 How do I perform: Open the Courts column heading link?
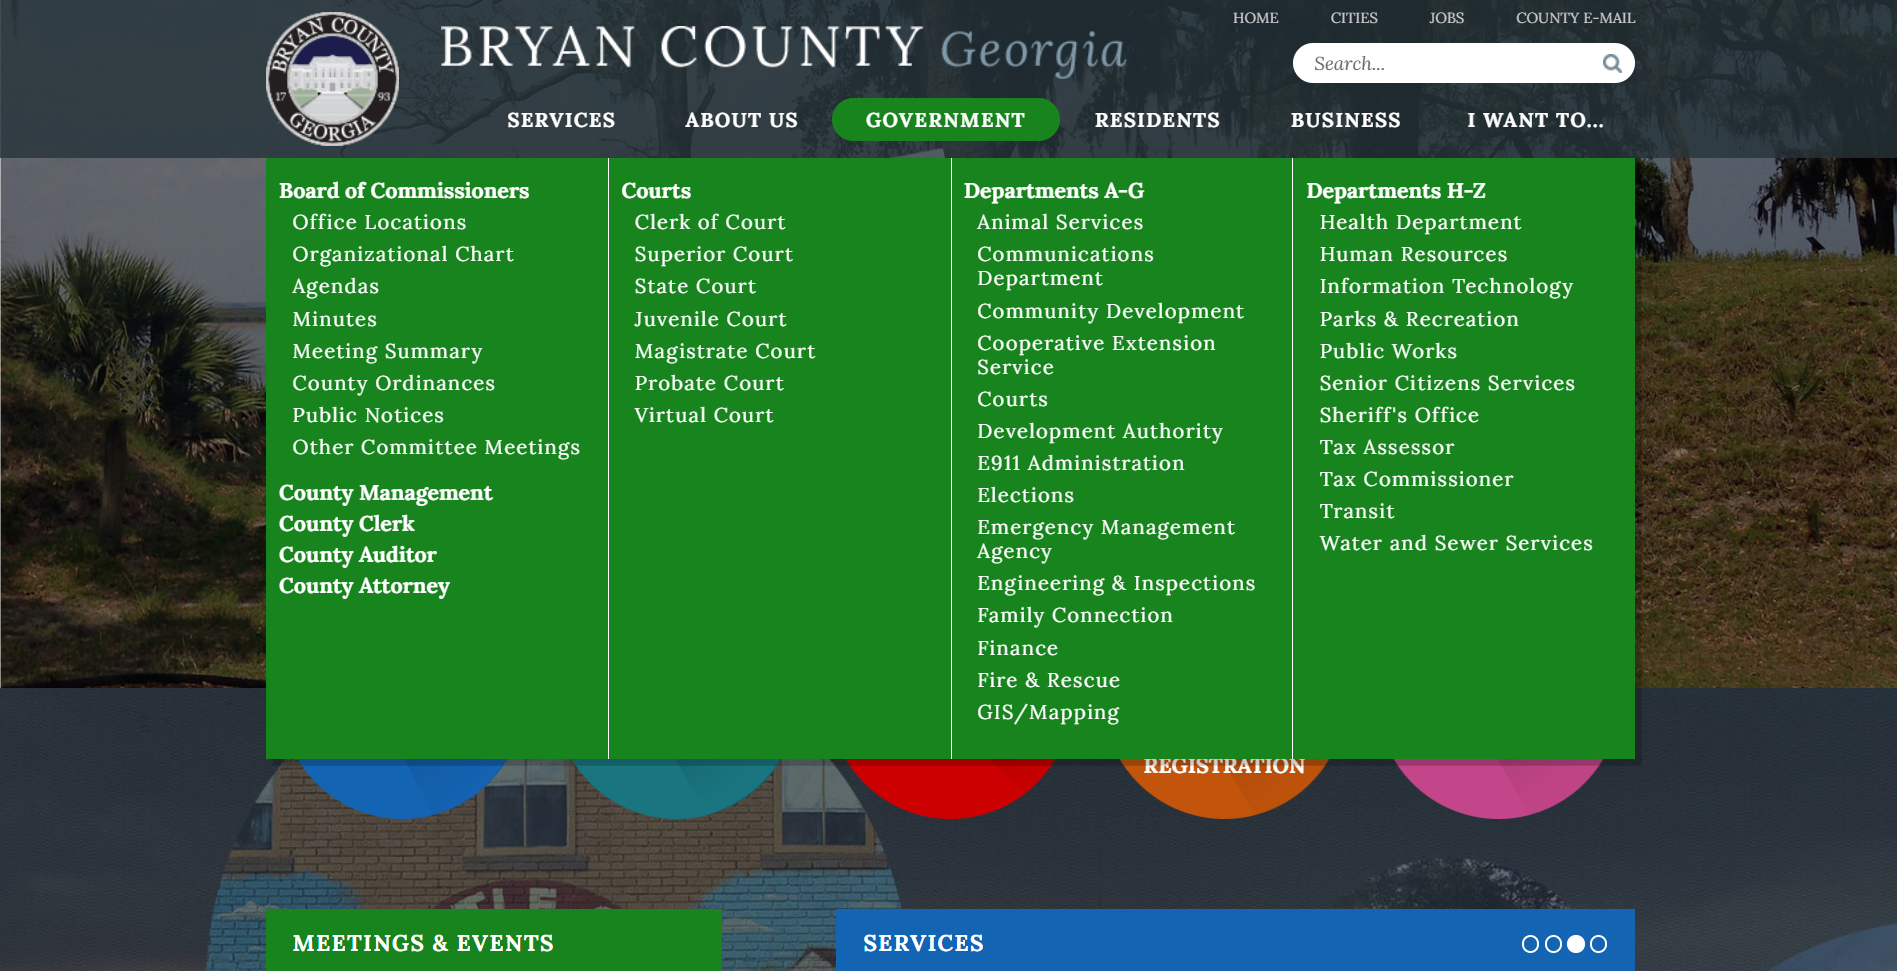pyautogui.click(x=656, y=191)
